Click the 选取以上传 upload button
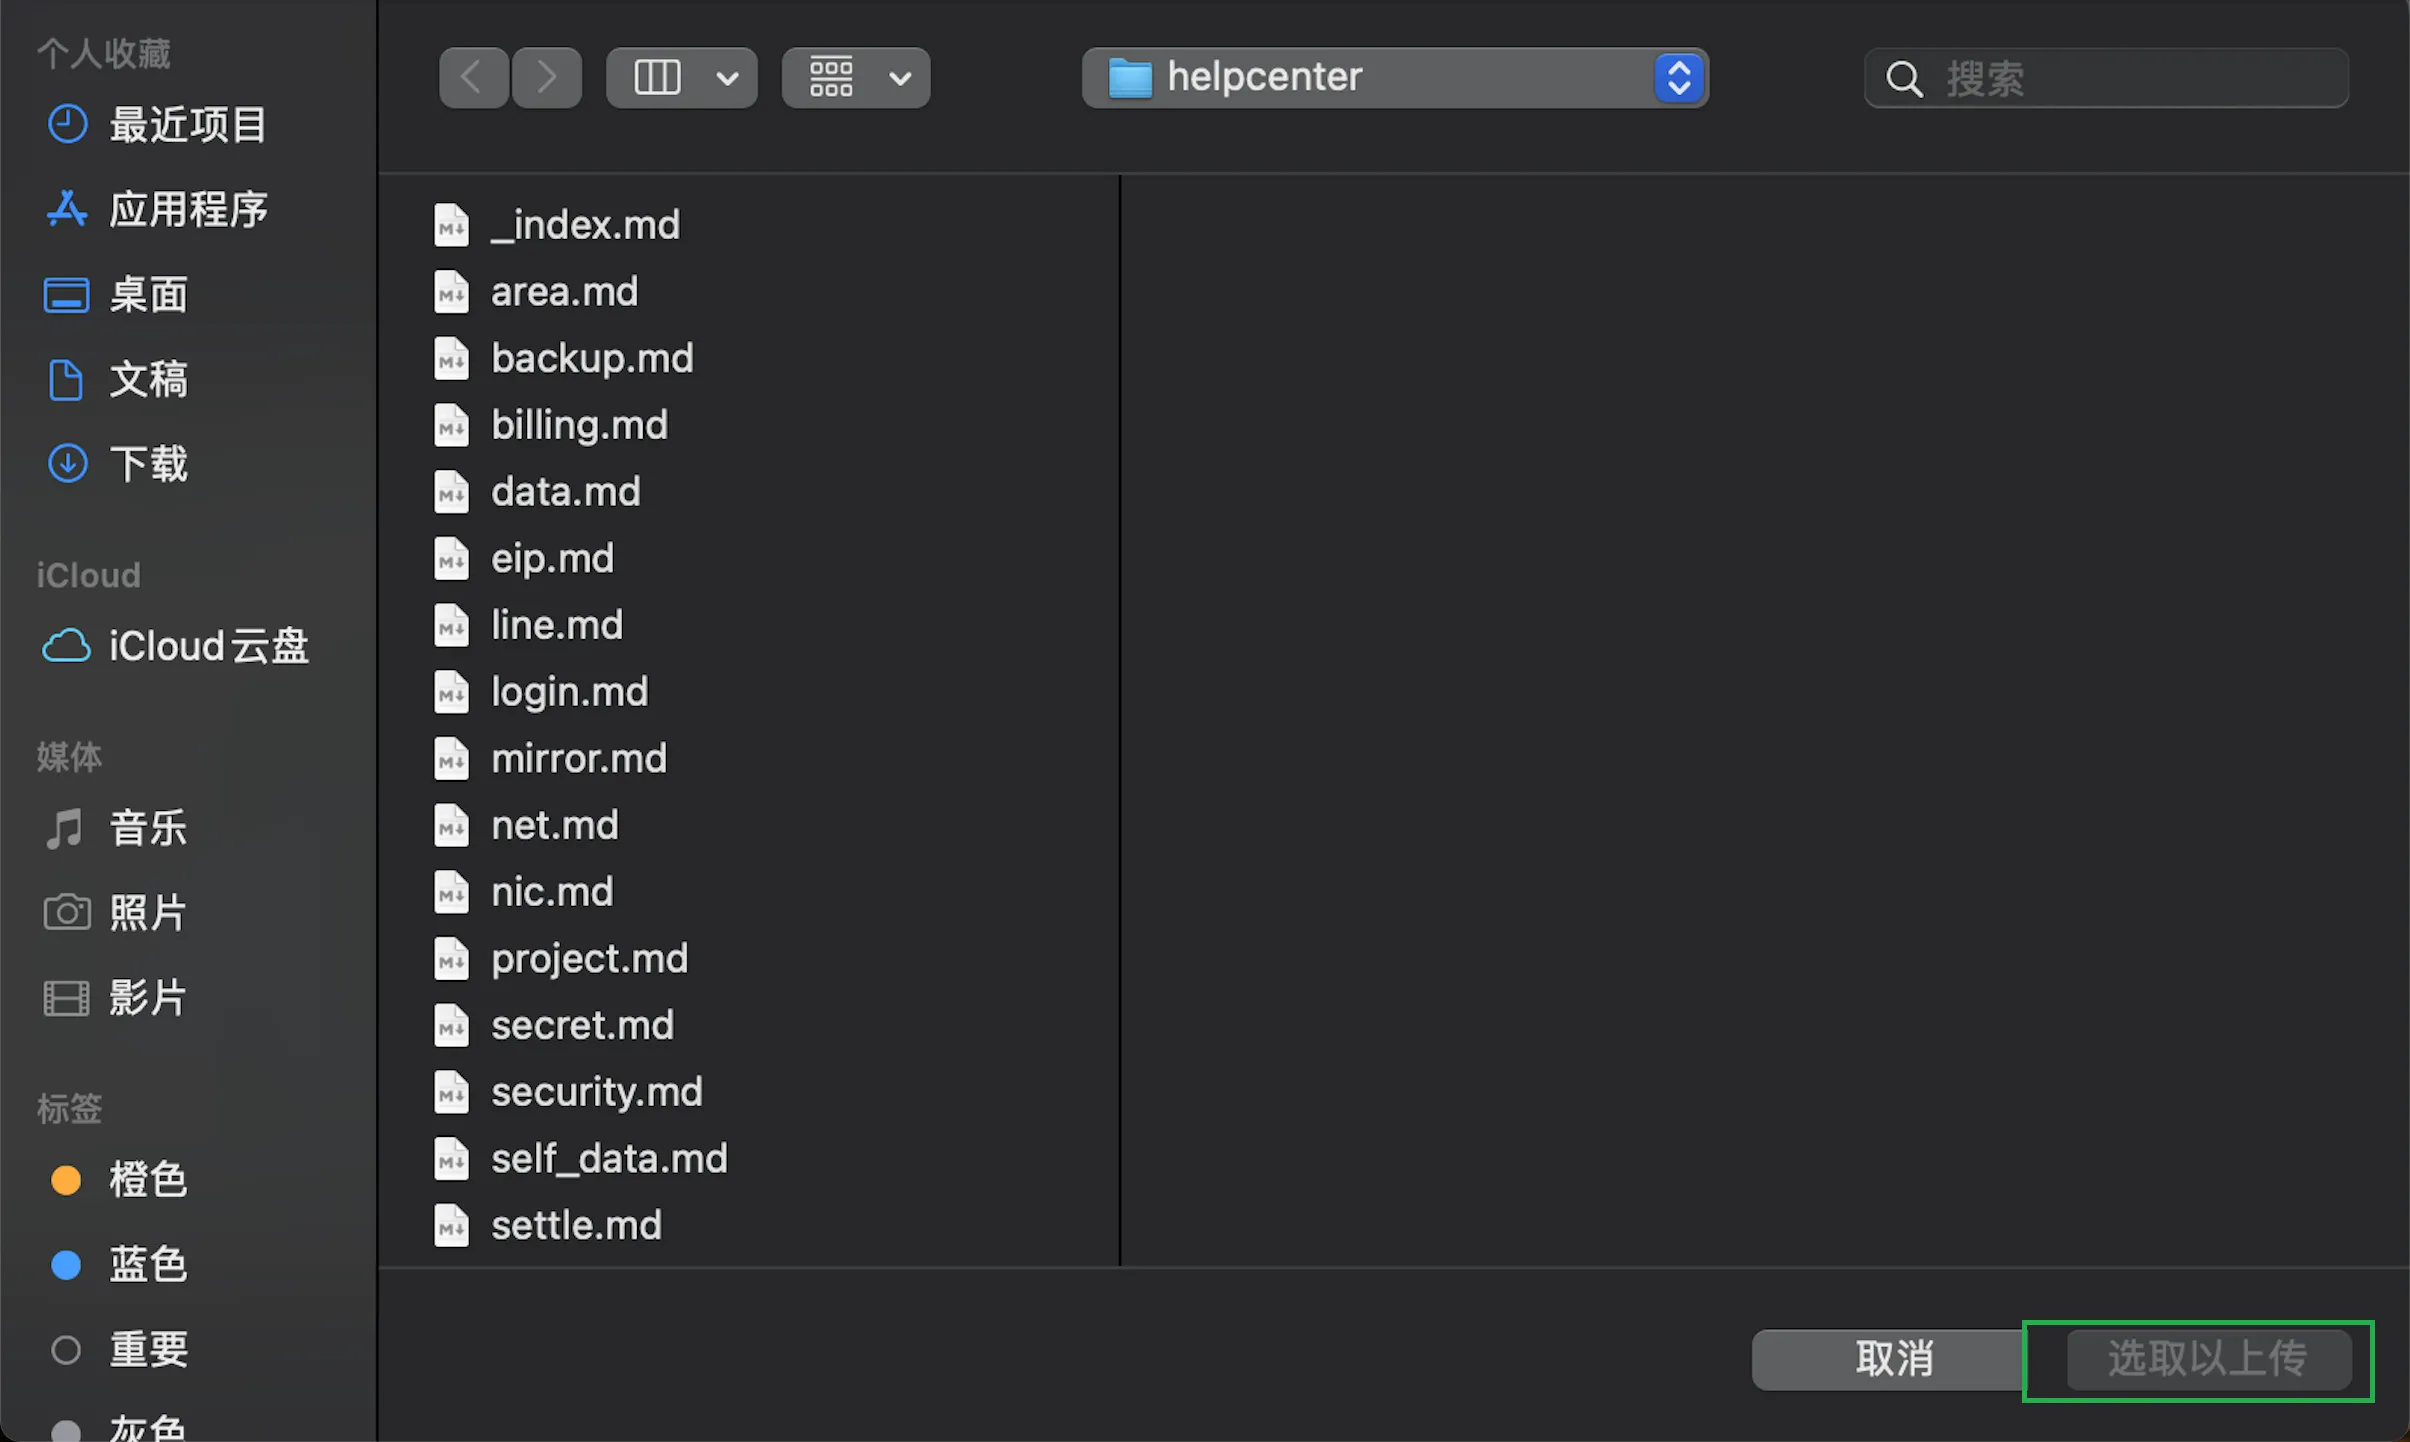 pos(2208,1359)
